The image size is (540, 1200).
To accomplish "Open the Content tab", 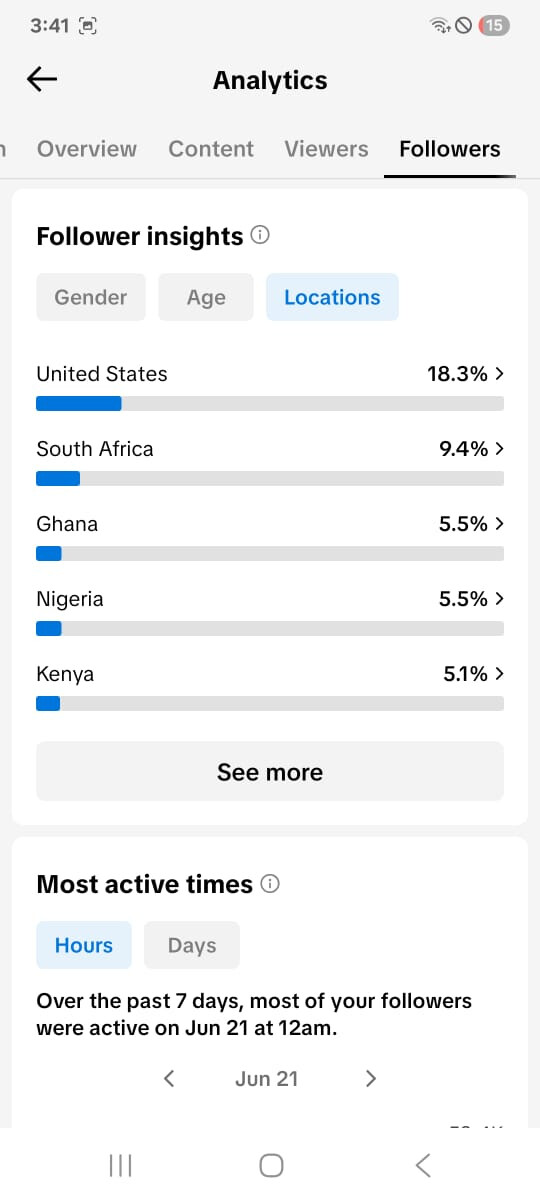I will 211,149.
